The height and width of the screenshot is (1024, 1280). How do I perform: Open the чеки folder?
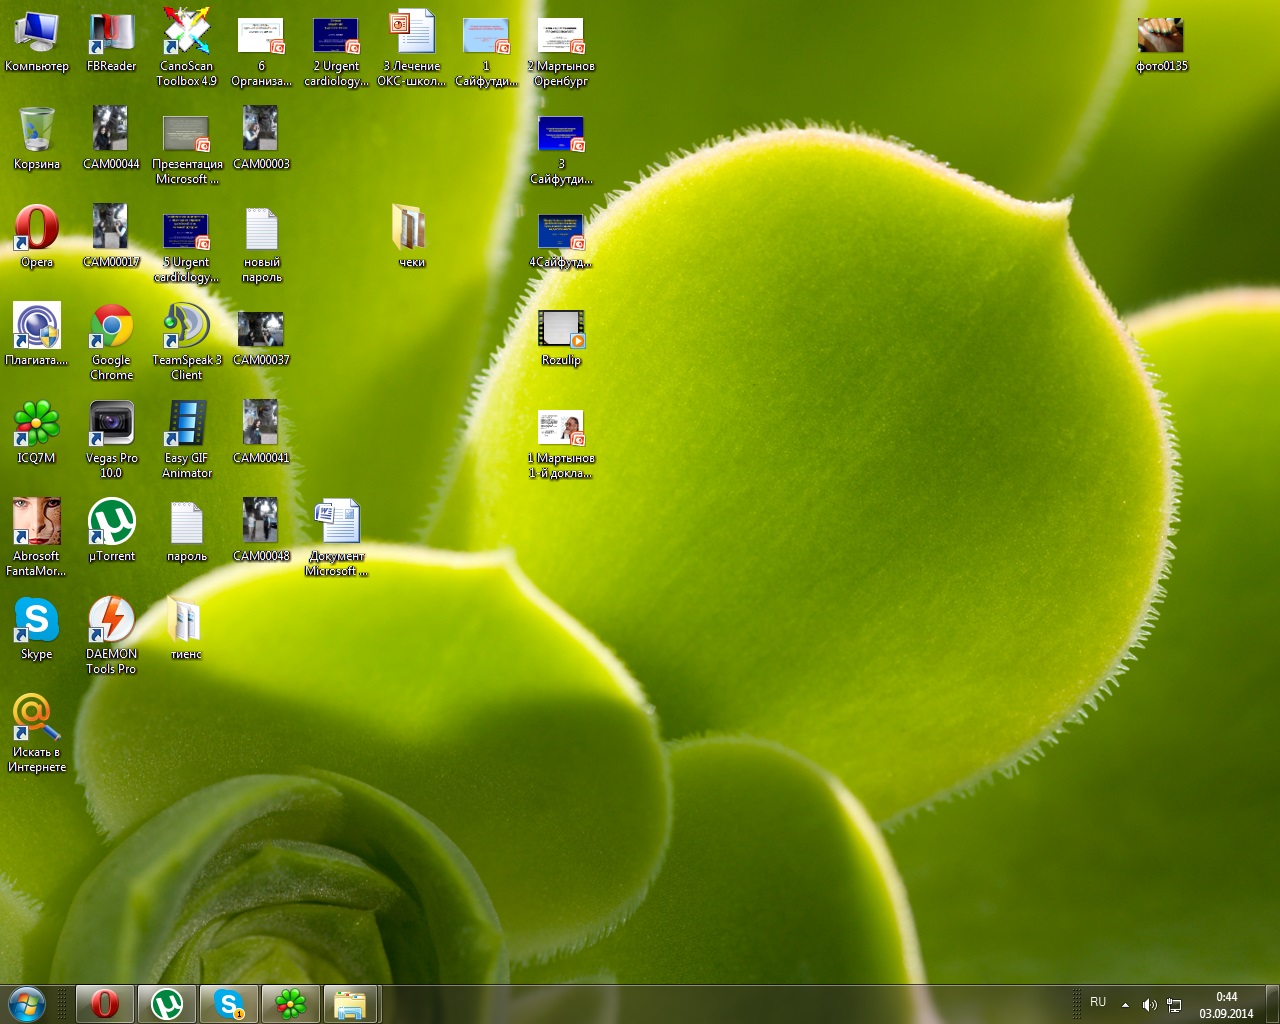pyautogui.click(x=411, y=236)
